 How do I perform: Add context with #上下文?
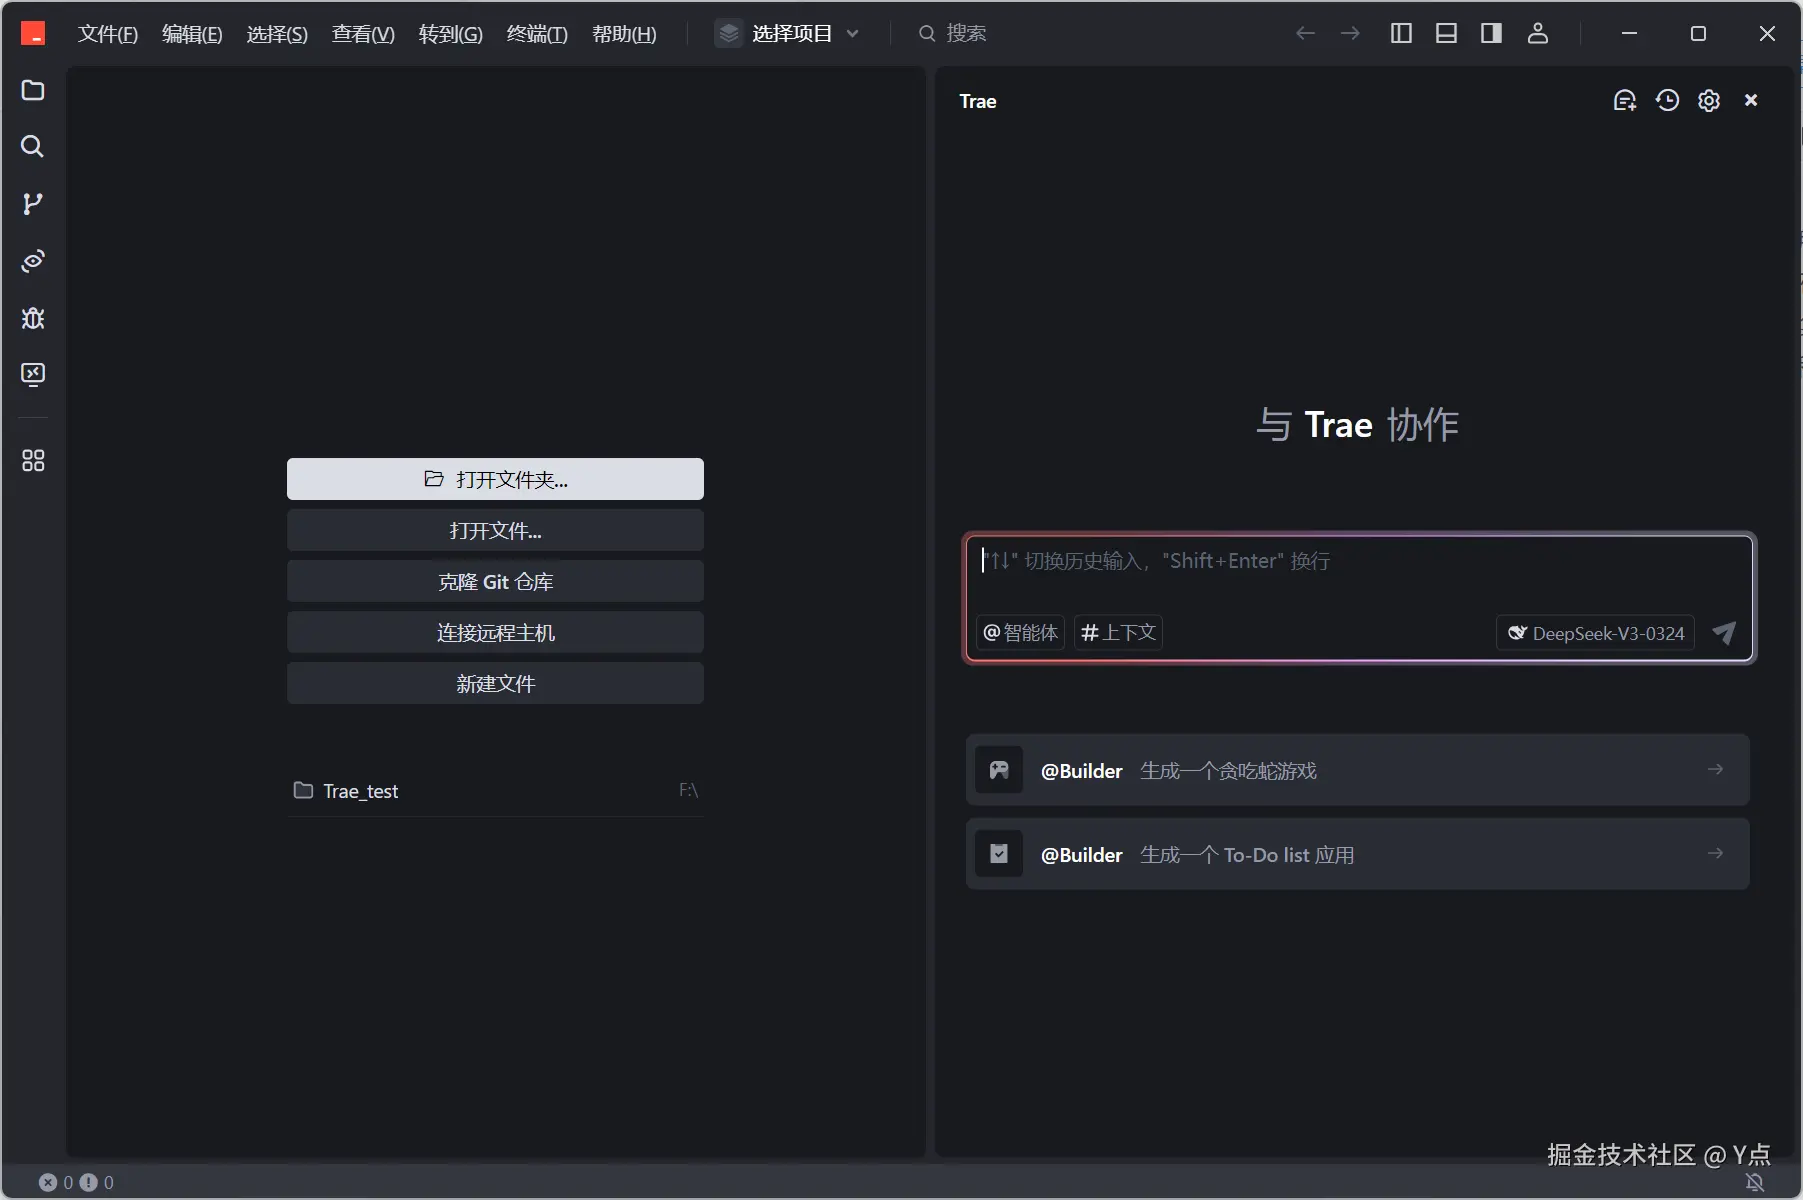point(1118,633)
